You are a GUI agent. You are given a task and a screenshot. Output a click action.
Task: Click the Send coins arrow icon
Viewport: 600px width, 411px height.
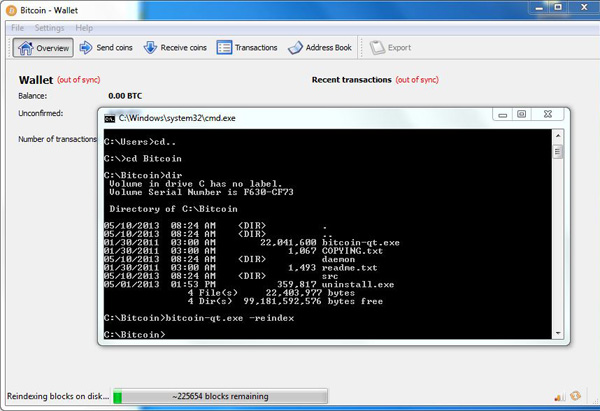86,48
